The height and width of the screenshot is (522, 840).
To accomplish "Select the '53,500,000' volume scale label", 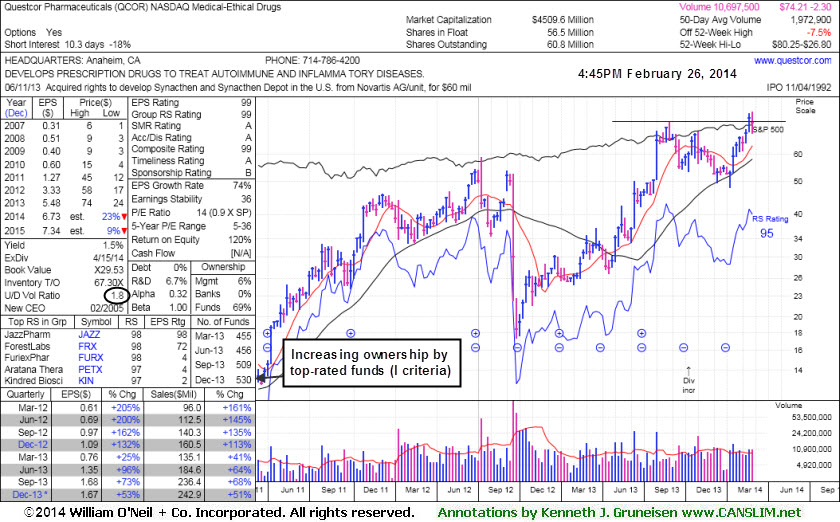I will 812,417.
